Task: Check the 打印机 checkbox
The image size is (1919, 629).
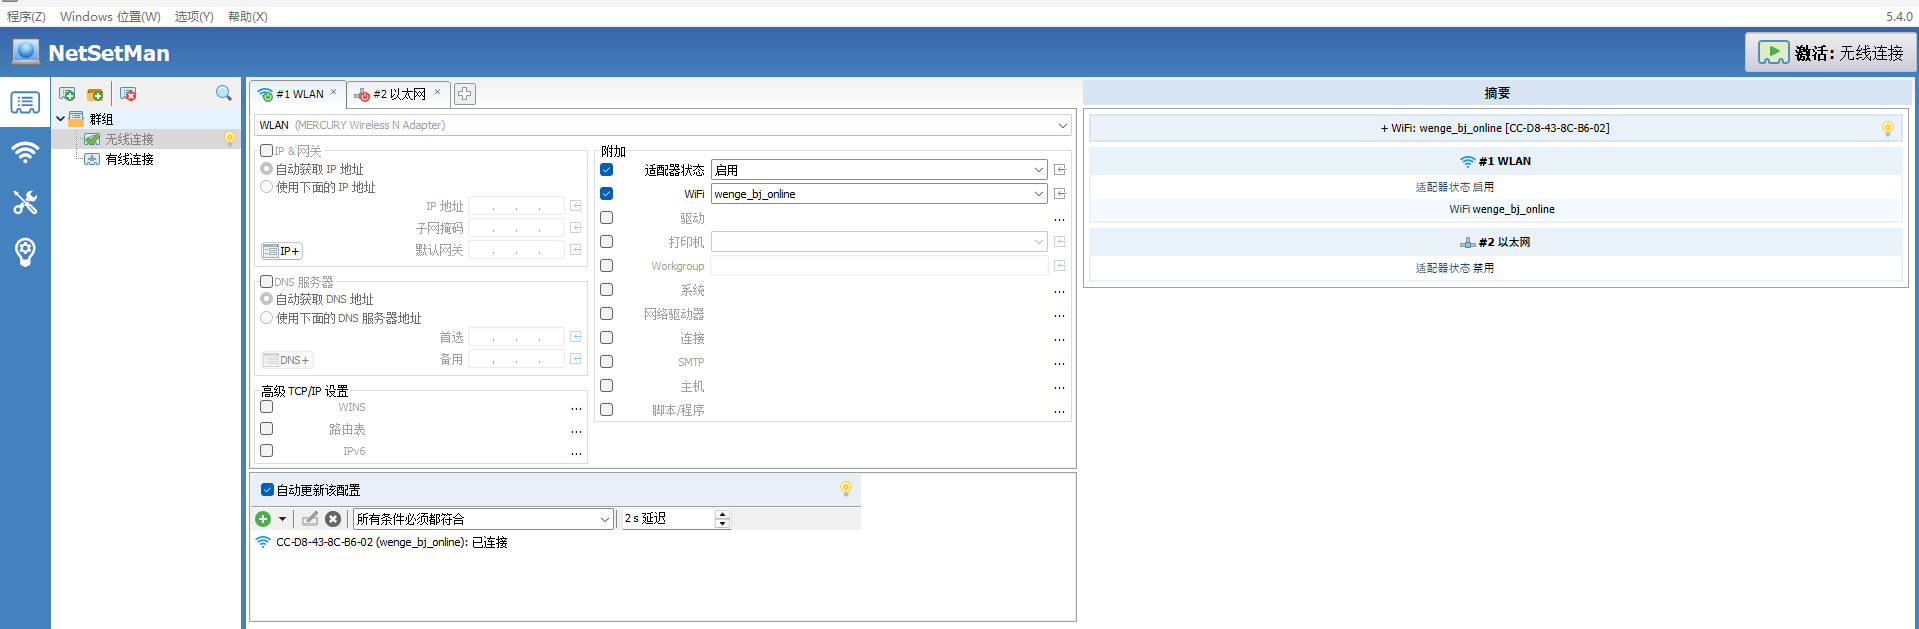Action: coord(607,242)
